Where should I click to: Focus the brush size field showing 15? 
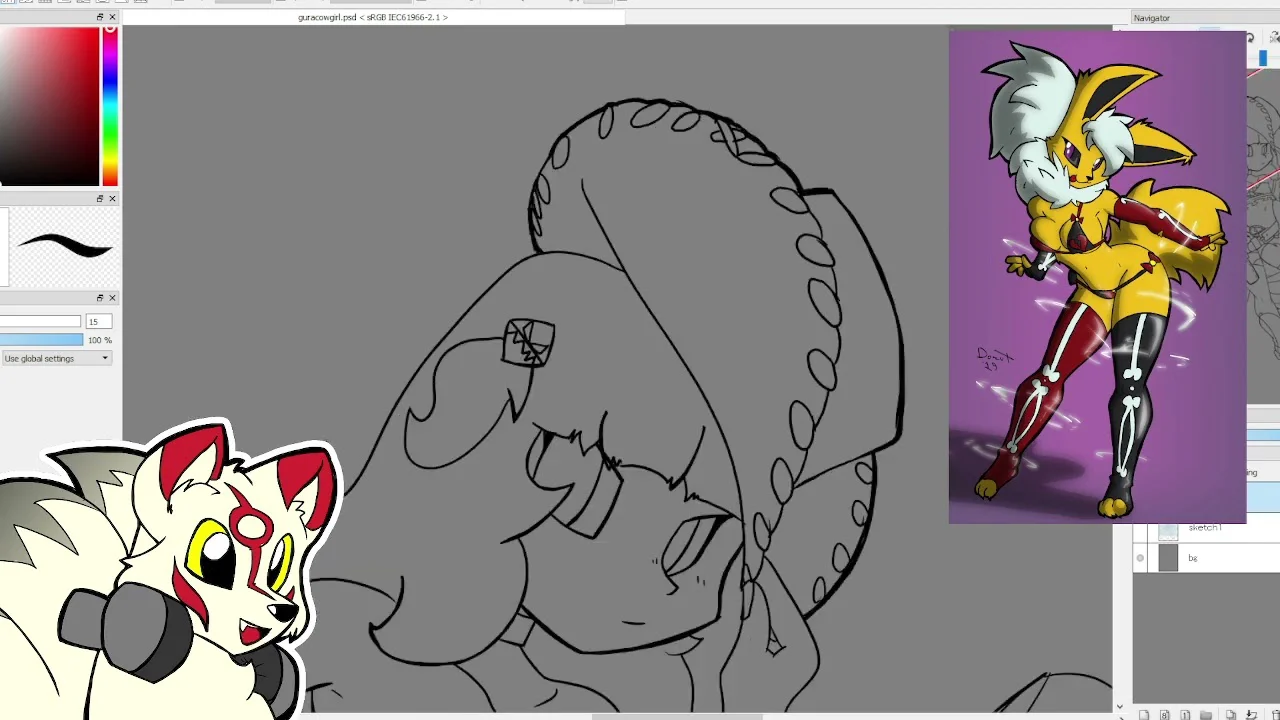pos(98,321)
